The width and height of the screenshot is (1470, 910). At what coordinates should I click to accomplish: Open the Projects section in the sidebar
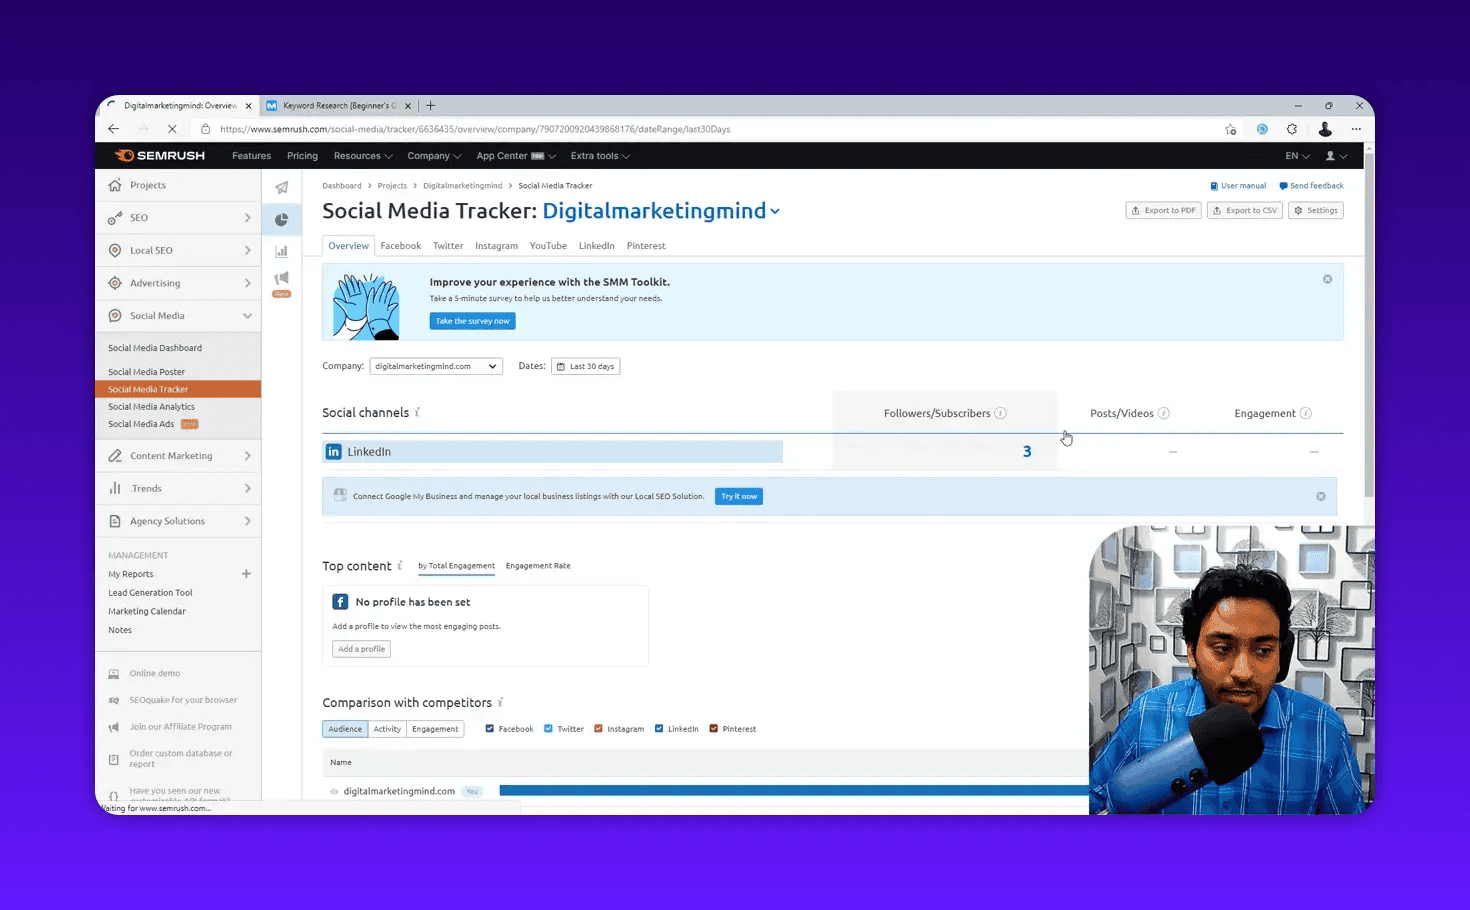[x=147, y=185]
